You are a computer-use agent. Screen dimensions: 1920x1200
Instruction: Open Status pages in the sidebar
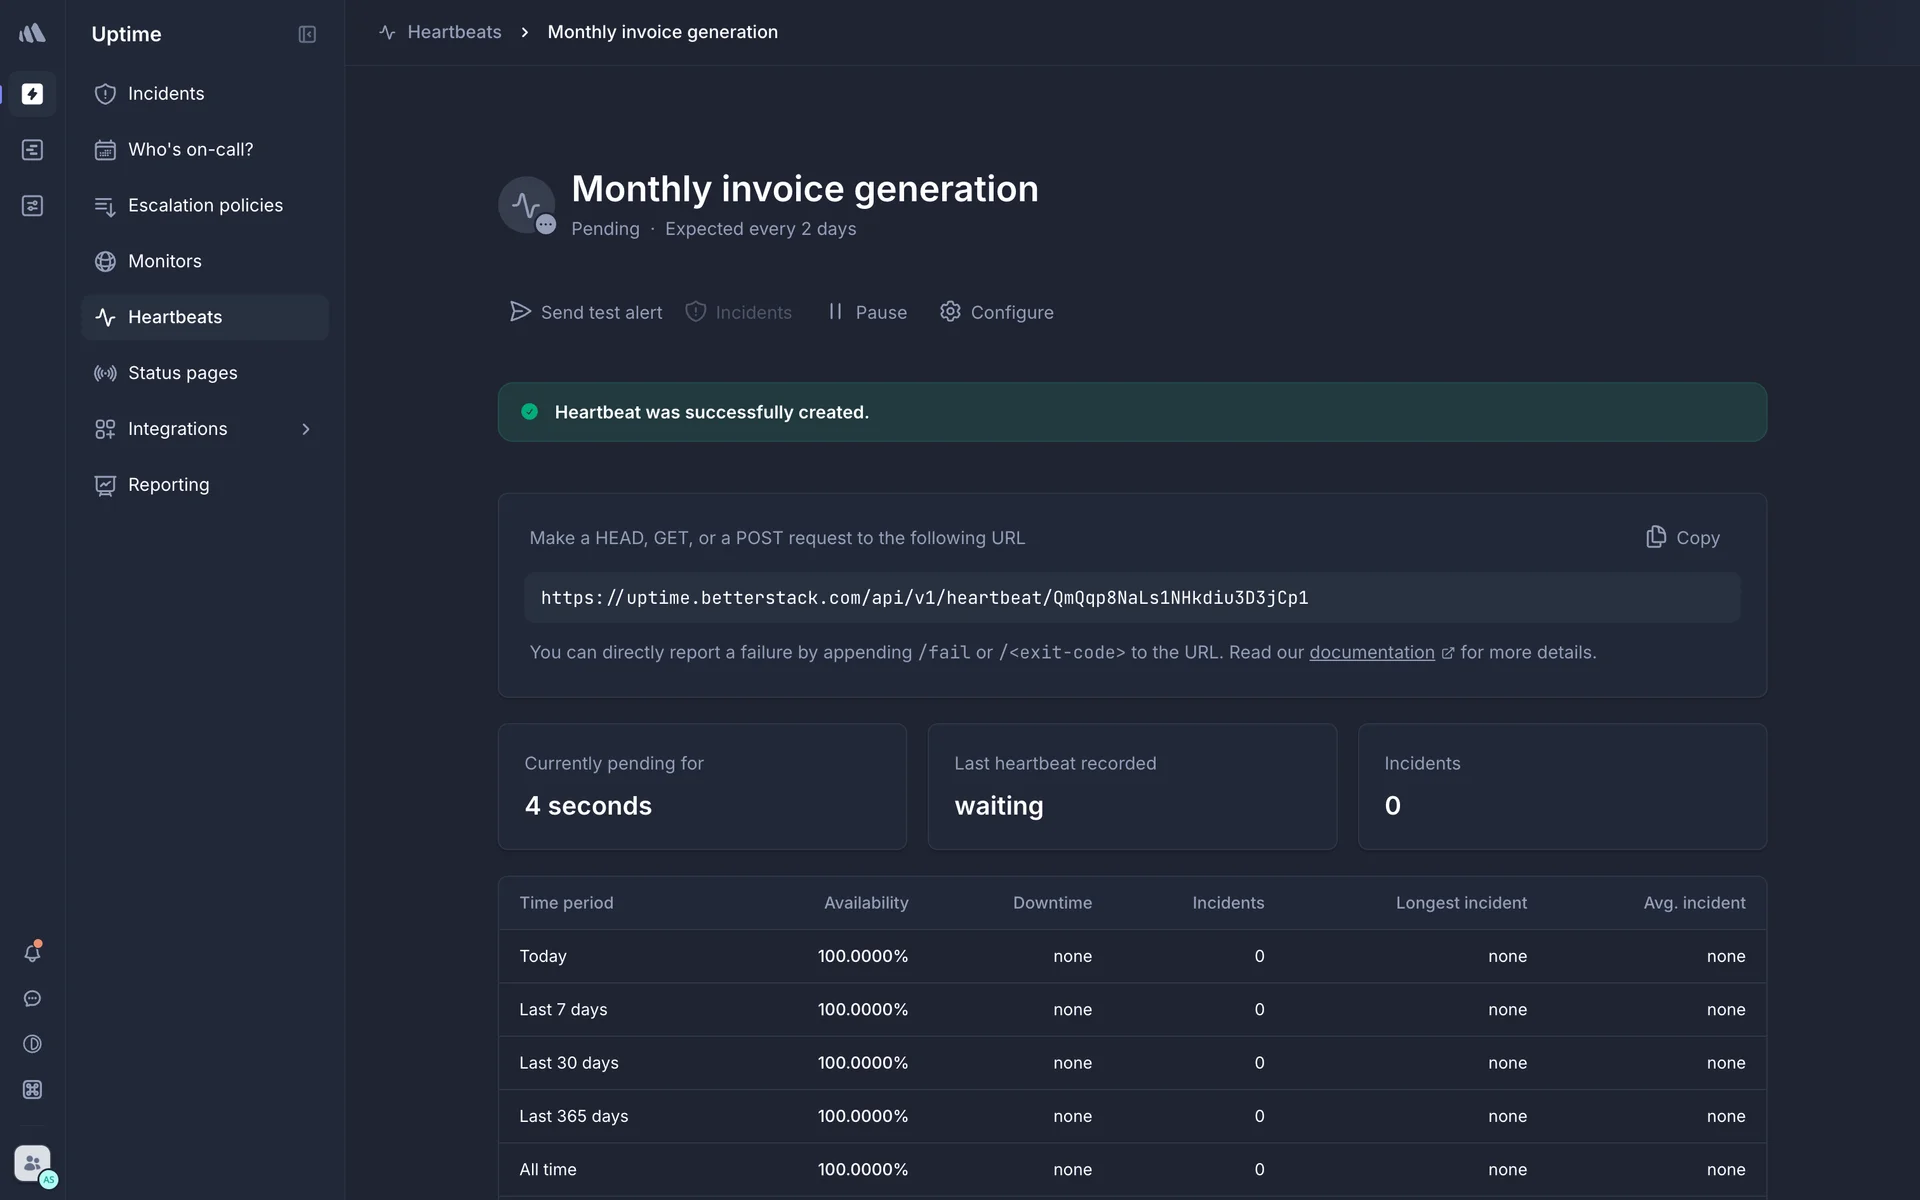[x=182, y=373]
